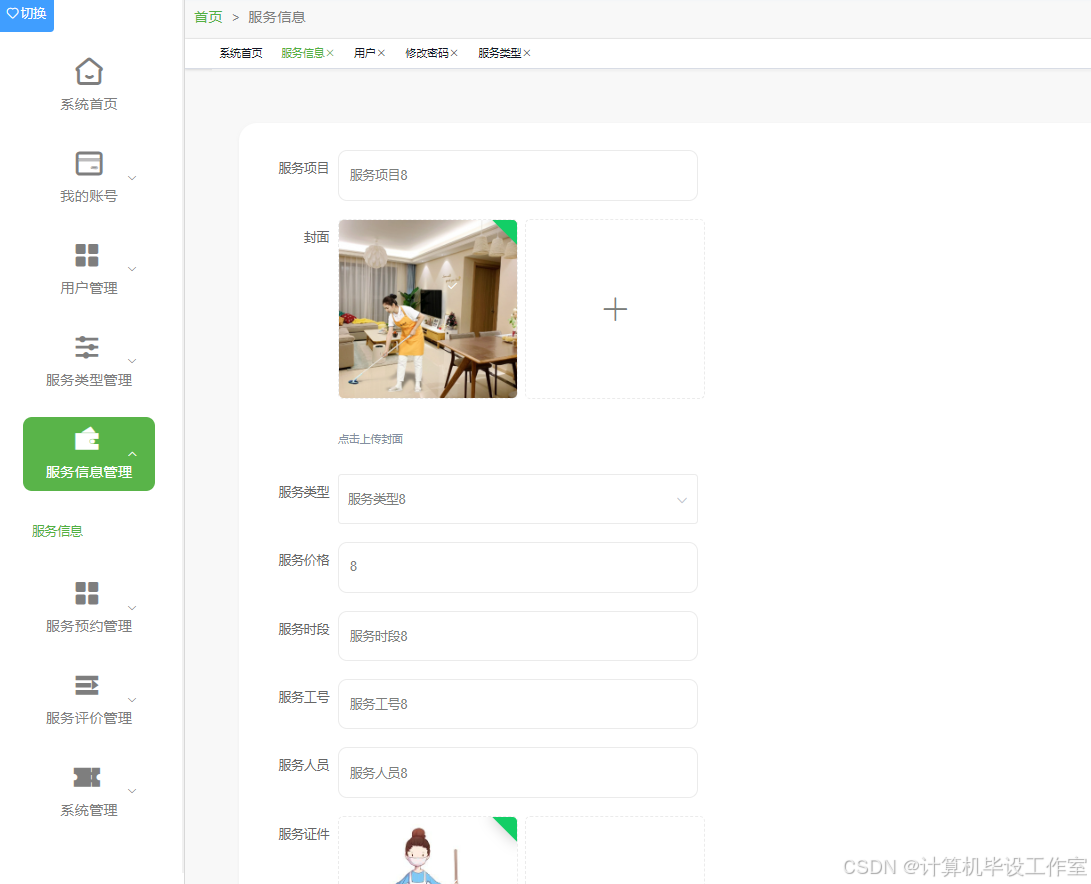The width and height of the screenshot is (1091, 884).
Task: Expand the 我的账号 menu chevron
Action: [x=132, y=178]
